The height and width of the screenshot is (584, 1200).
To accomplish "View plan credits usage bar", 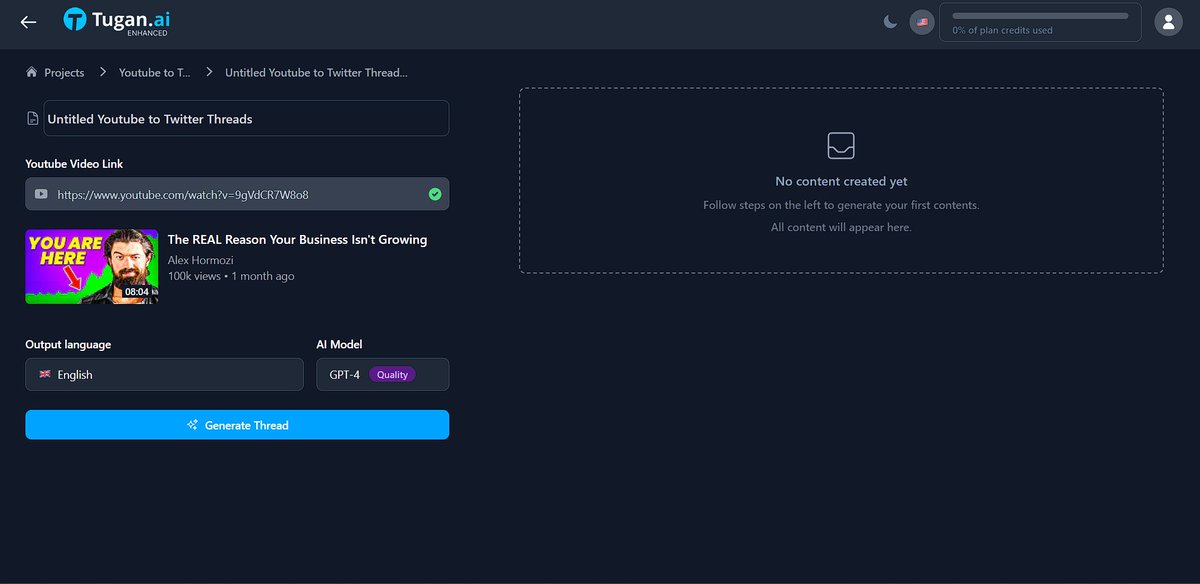I will click(1040, 16).
